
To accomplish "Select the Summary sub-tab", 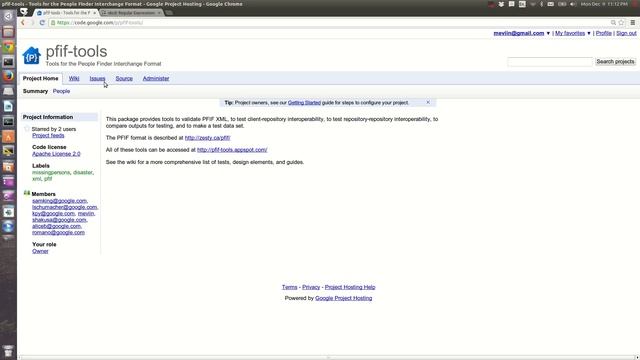I will click(35, 91).
